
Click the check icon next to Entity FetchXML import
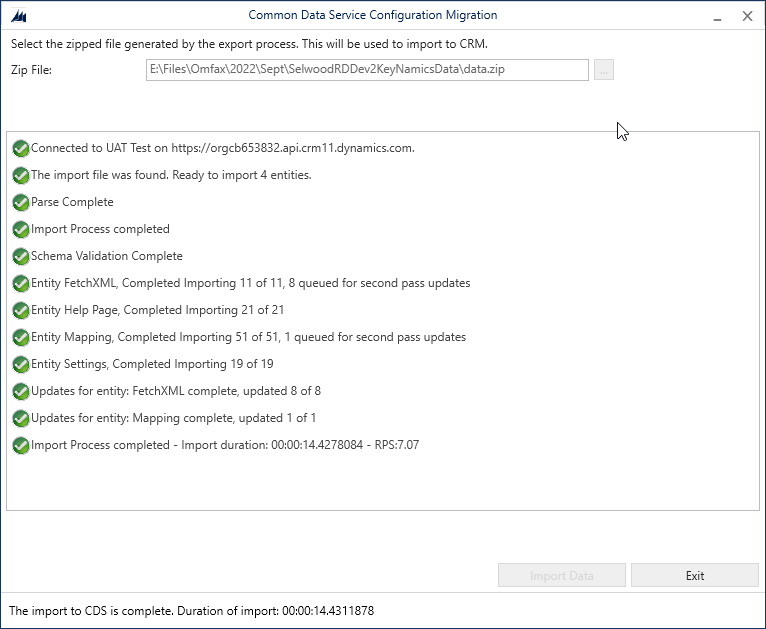point(21,283)
